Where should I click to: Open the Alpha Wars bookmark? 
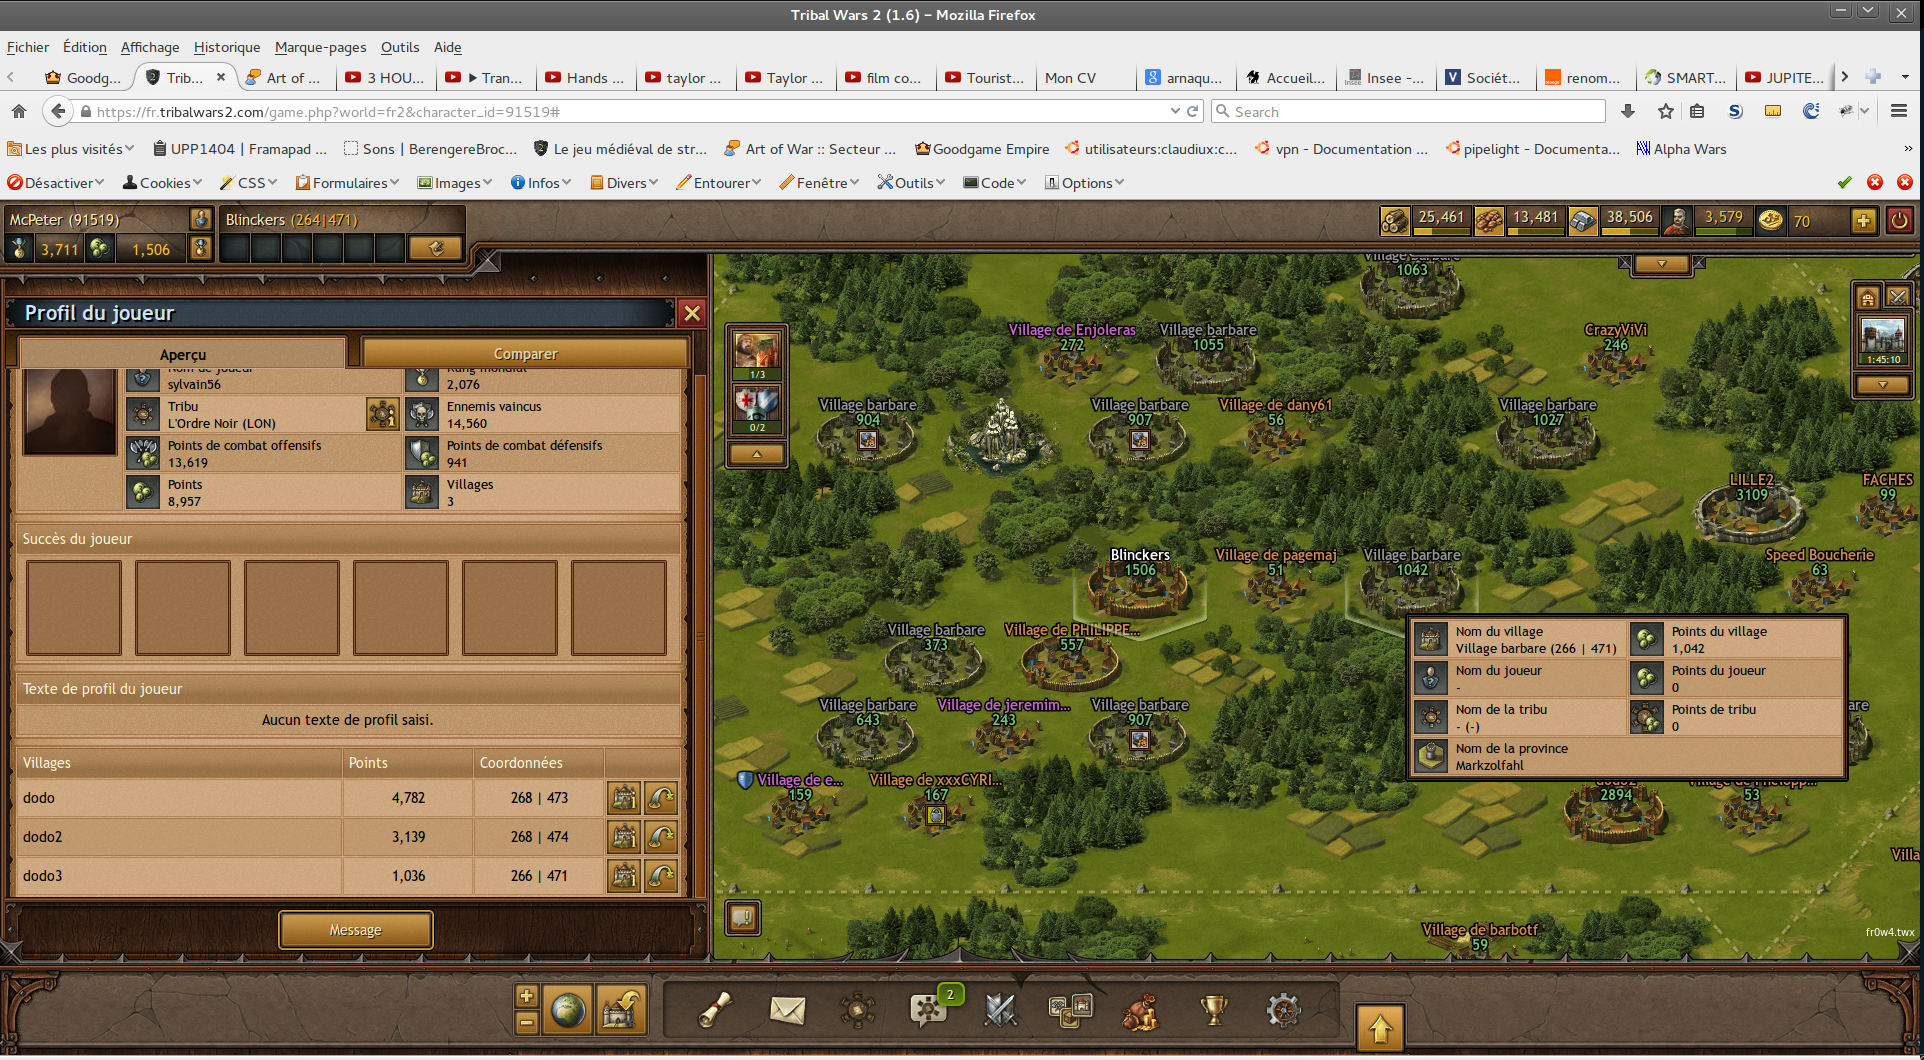pyautogui.click(x=1681, y=149)
